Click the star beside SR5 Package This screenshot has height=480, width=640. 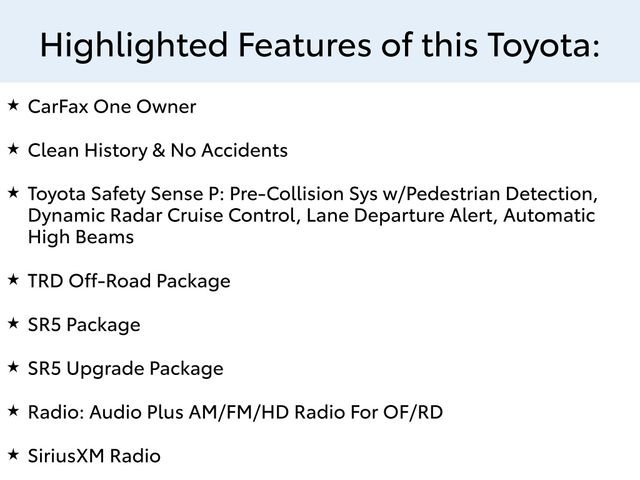click(x=13, y=324)
